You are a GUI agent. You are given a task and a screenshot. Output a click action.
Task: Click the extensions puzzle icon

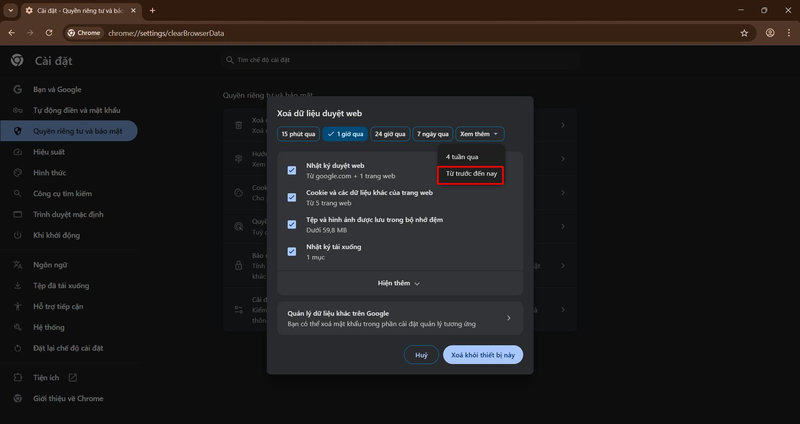18,378
